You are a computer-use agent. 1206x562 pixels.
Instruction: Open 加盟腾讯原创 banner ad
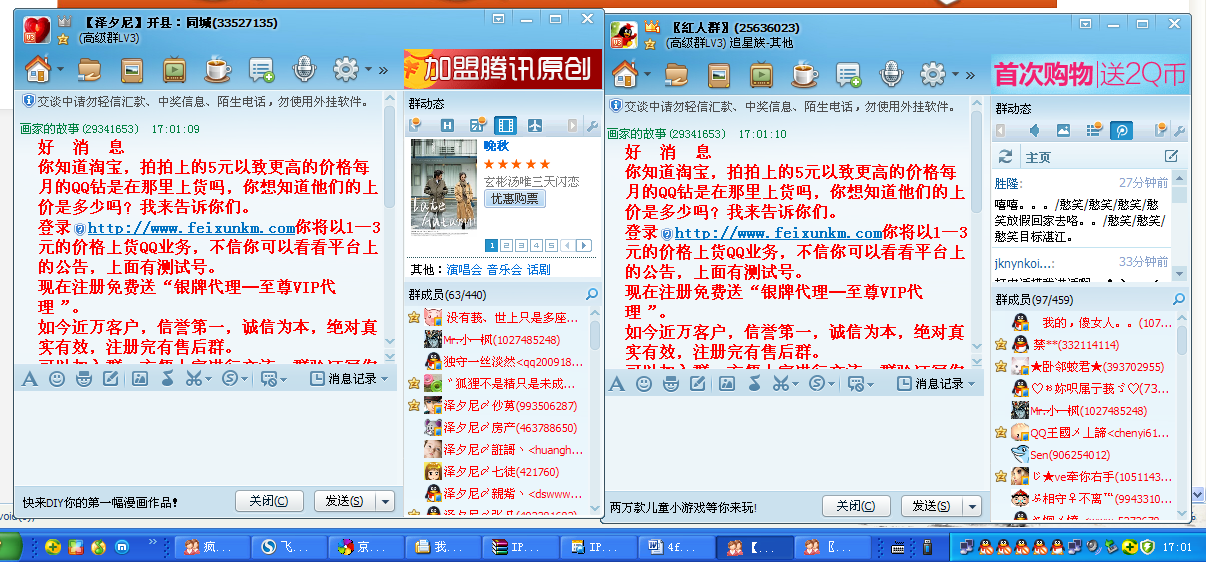click(x=502, y=70)
